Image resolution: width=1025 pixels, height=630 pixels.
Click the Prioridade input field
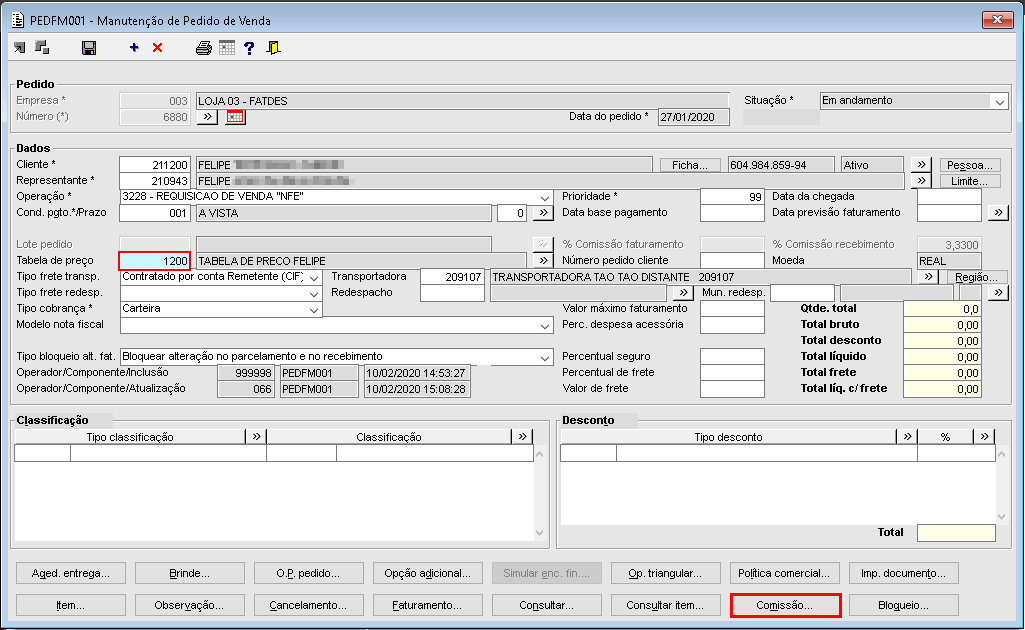pyautogui.click(x=732, y=197)
